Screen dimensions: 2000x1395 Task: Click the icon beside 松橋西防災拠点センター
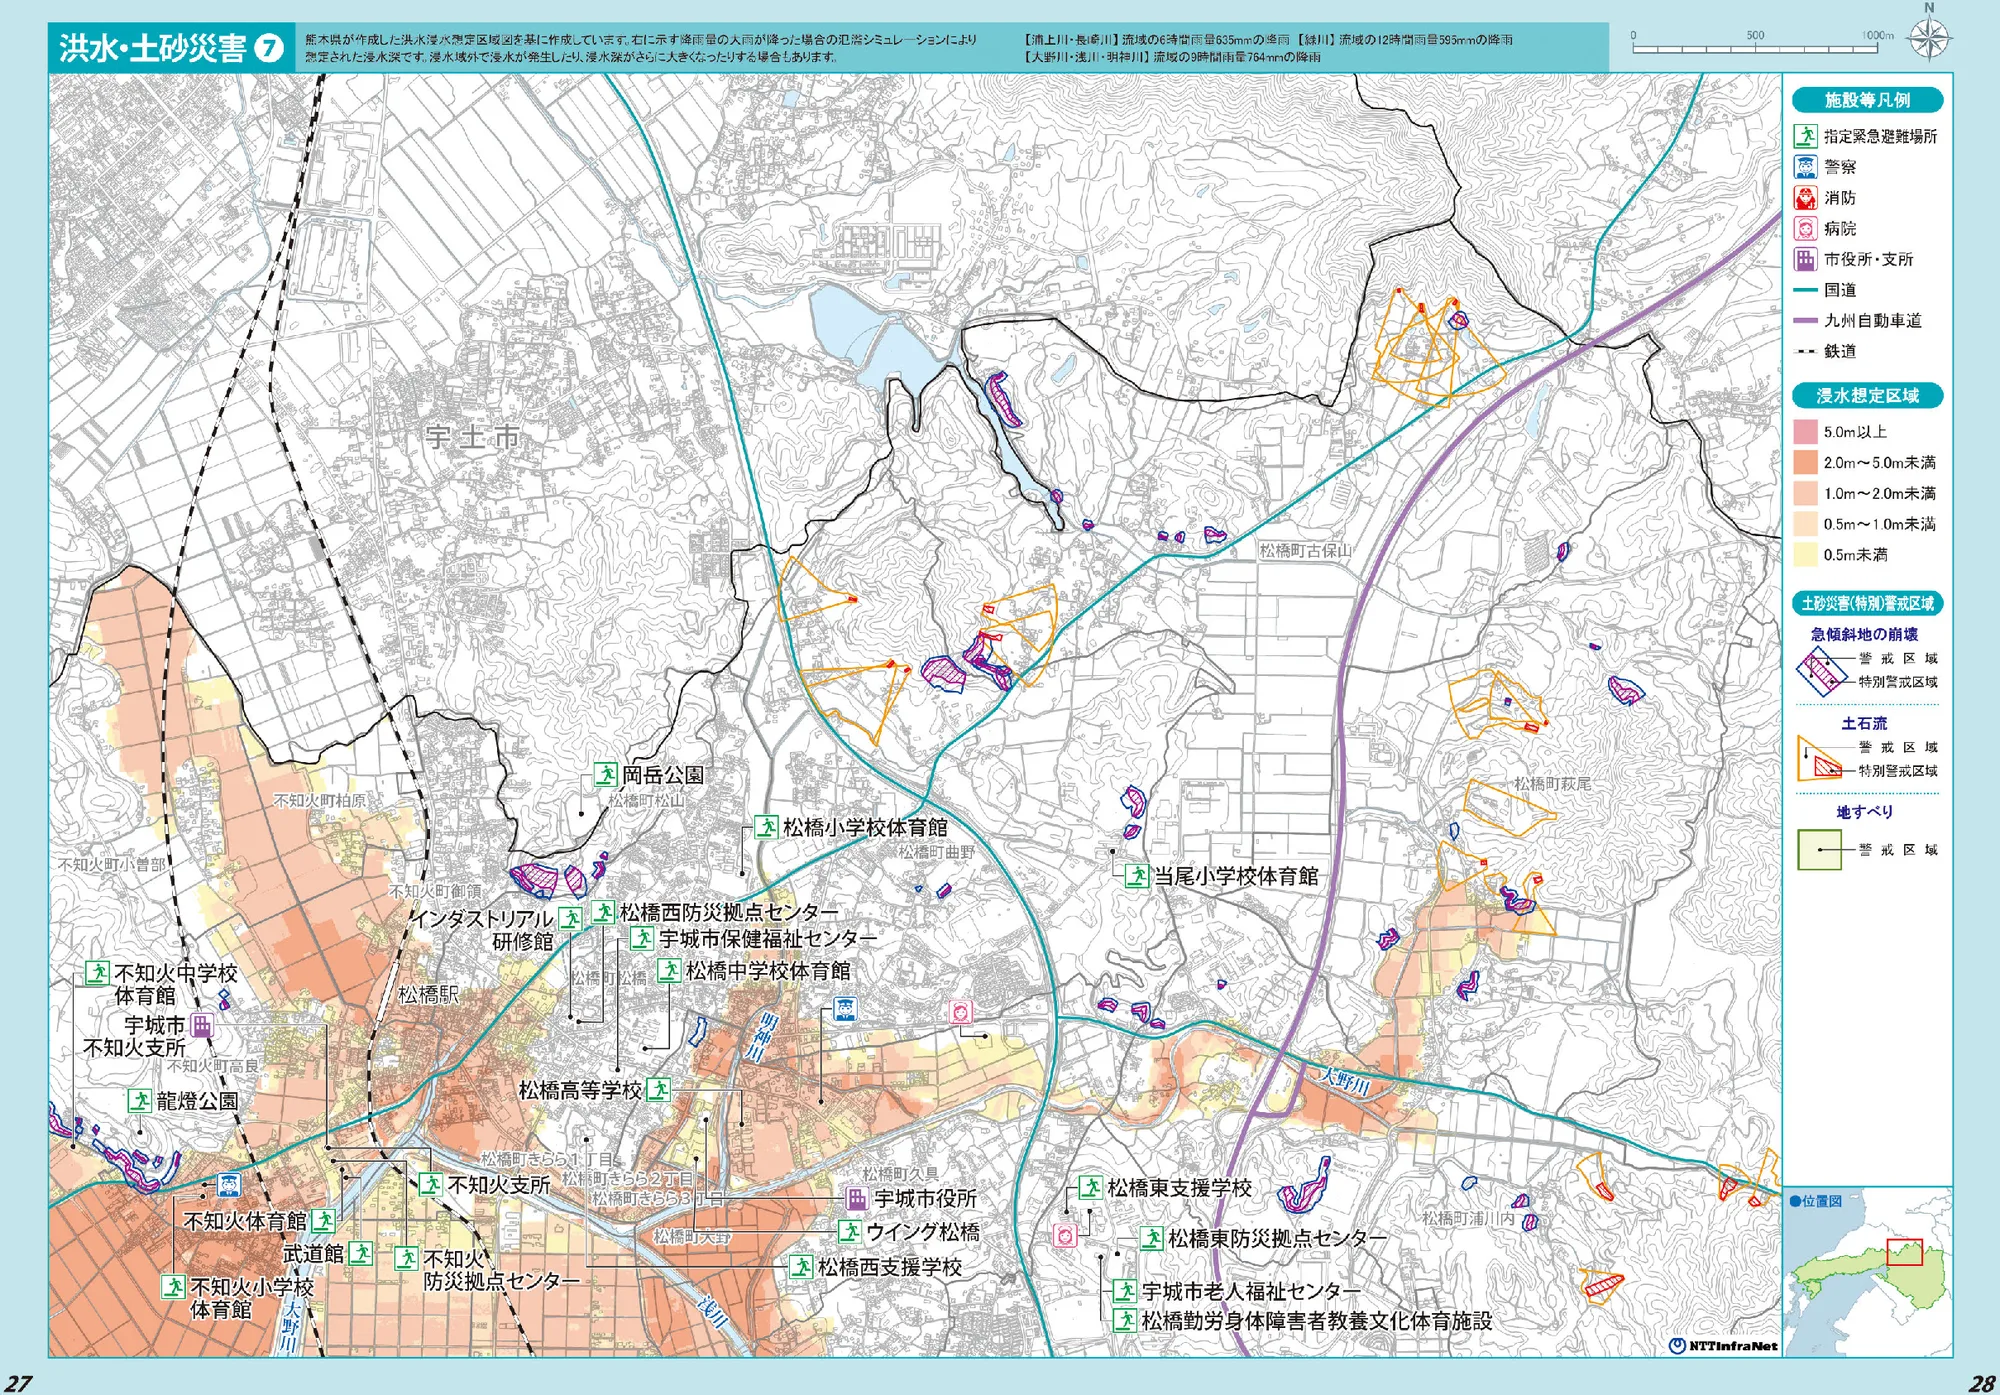pyautogui.click(x=603, y=912)
